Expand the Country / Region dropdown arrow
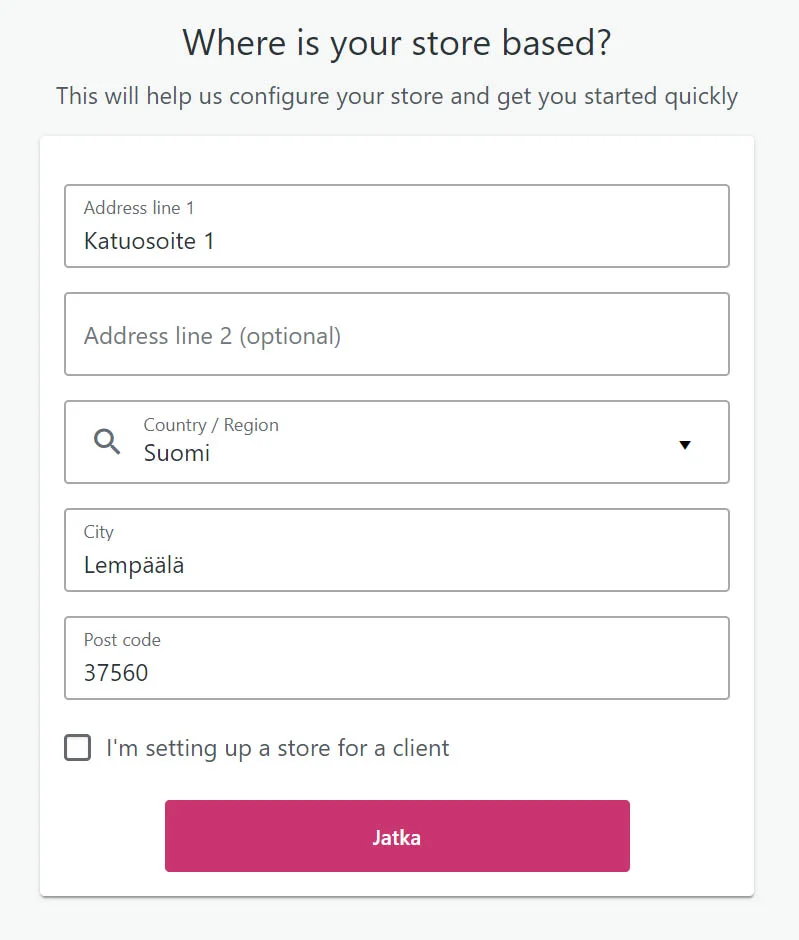Screen dimensions: 799x940 click(x=685, y=445)
